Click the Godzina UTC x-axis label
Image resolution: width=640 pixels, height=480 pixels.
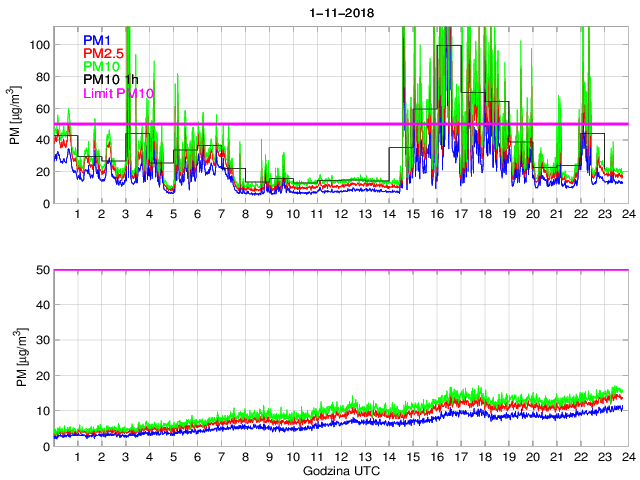tap(340, 470)
